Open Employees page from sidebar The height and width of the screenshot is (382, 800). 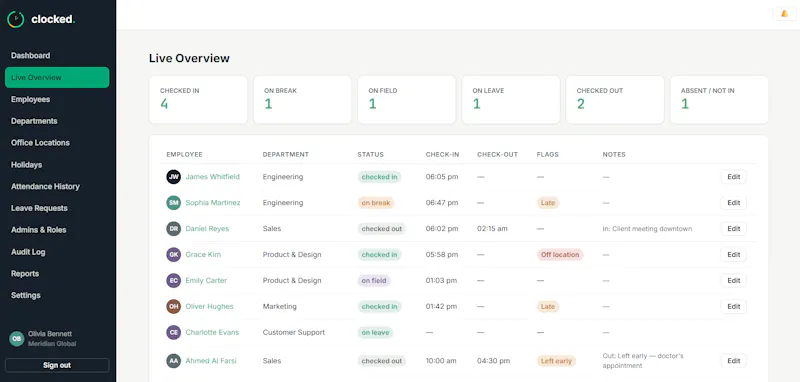tap(57, 99)
